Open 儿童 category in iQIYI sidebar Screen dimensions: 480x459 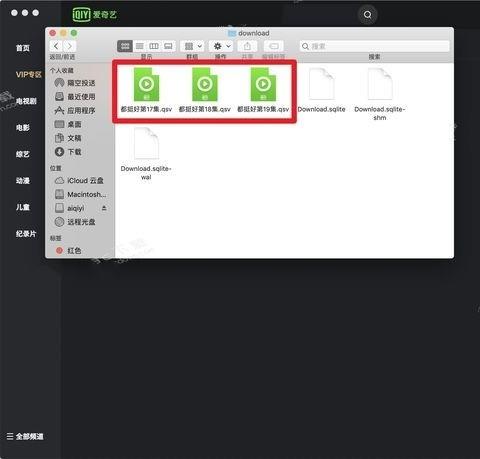[23, 207]
